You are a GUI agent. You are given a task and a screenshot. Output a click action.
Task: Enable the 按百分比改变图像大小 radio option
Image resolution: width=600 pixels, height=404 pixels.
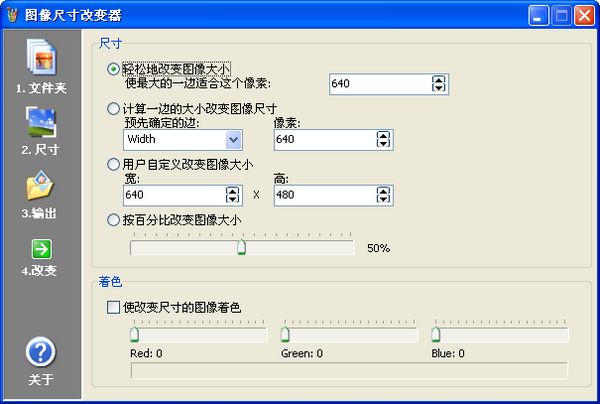113,220
